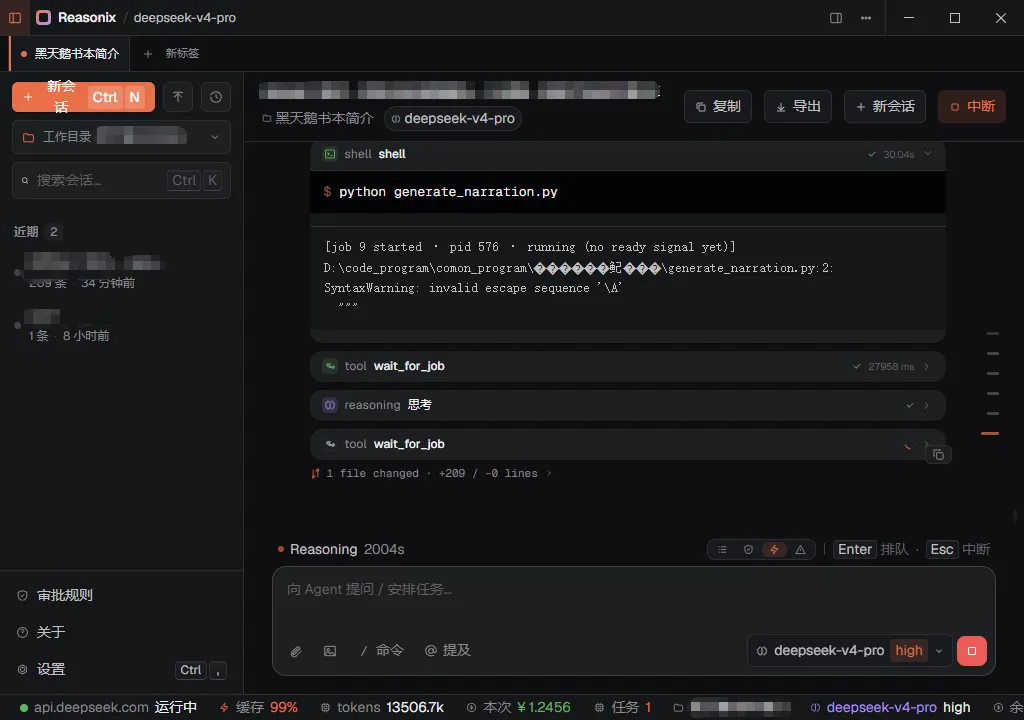Viewport: 1024px width, 720px height.
Task: Click the 设置 gear icon
Action: pos(22,670)
